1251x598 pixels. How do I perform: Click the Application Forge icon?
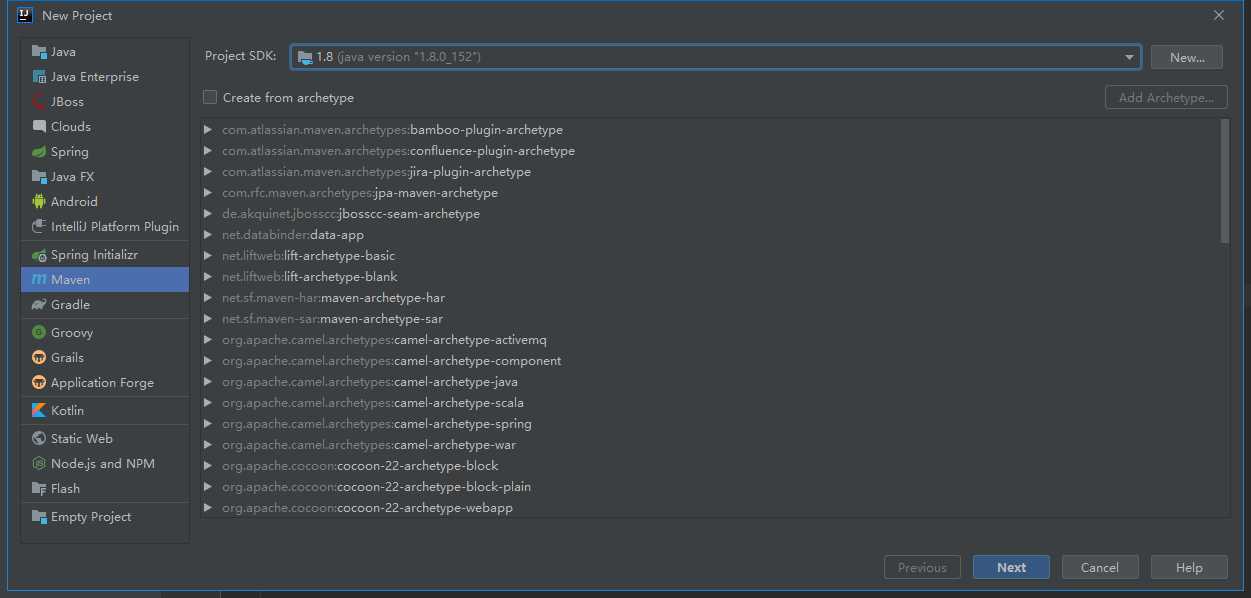pyautogui.click(x=39, y=383)
